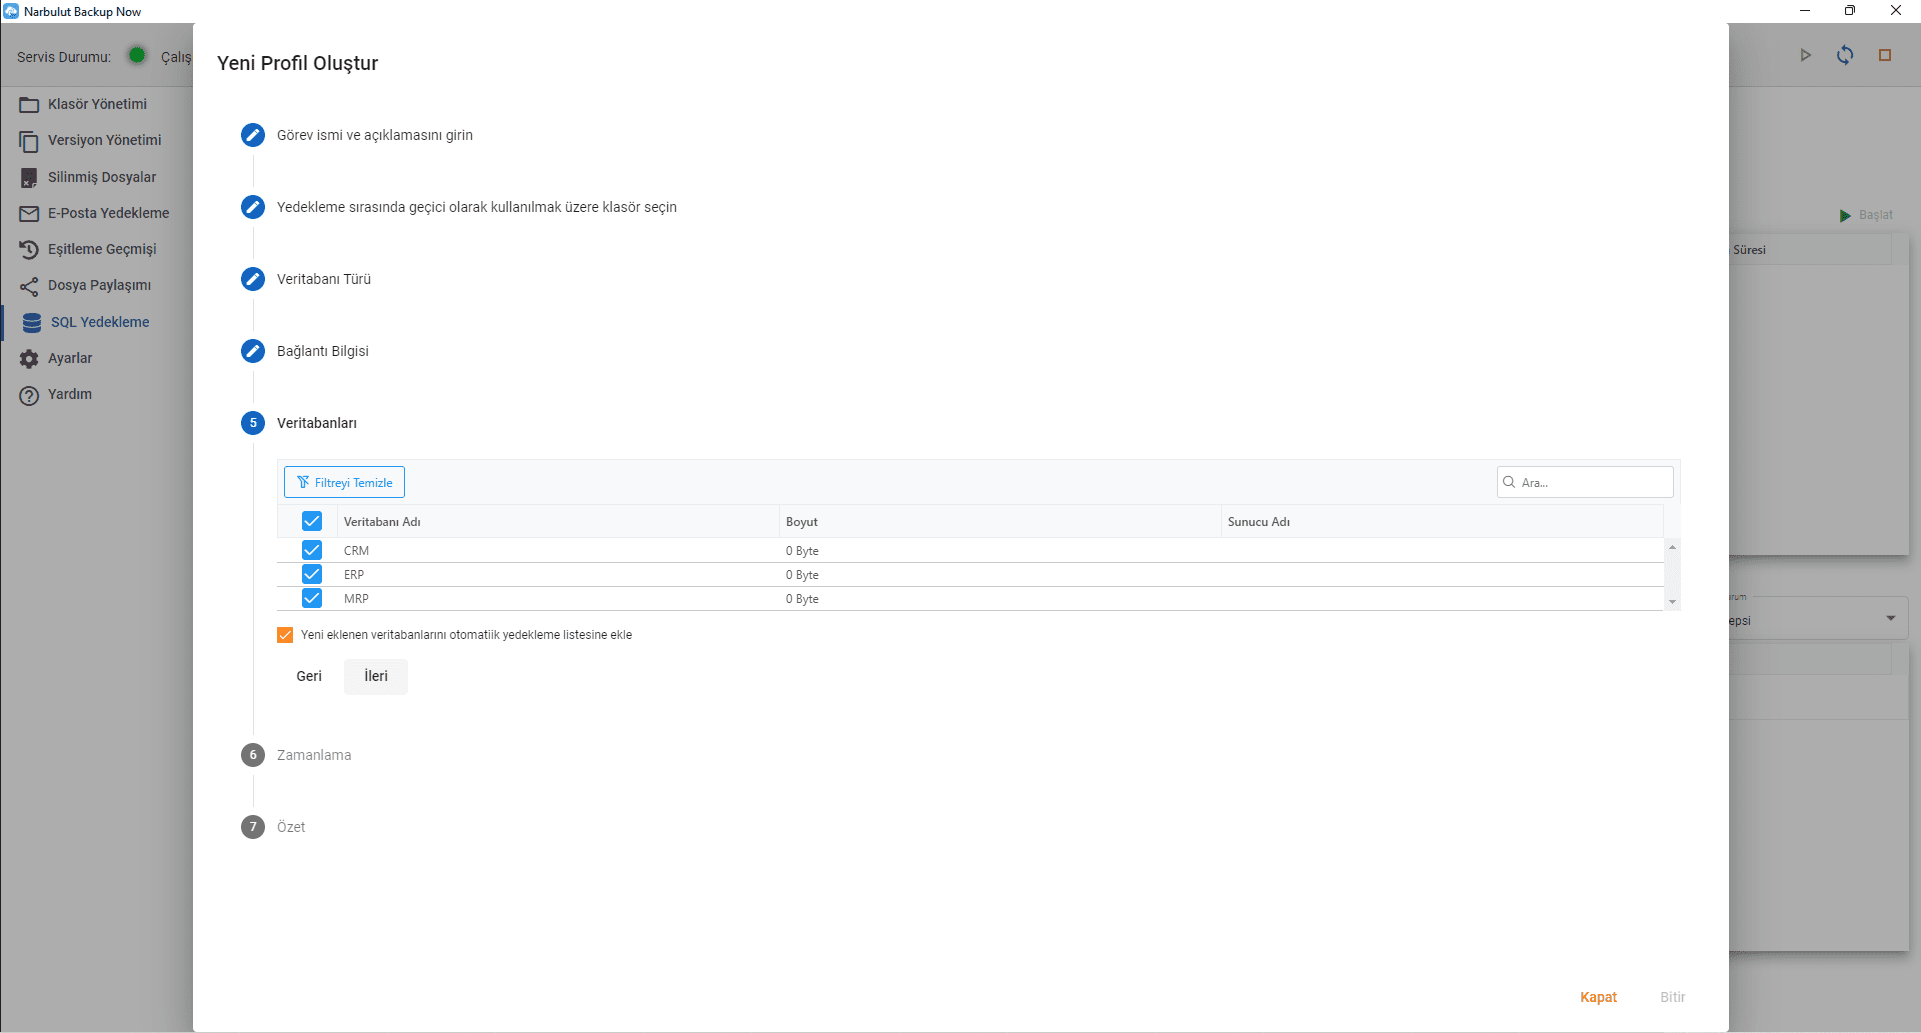Open E-Posta Yedekleme in the sidebar

click(x=108, y=213)
